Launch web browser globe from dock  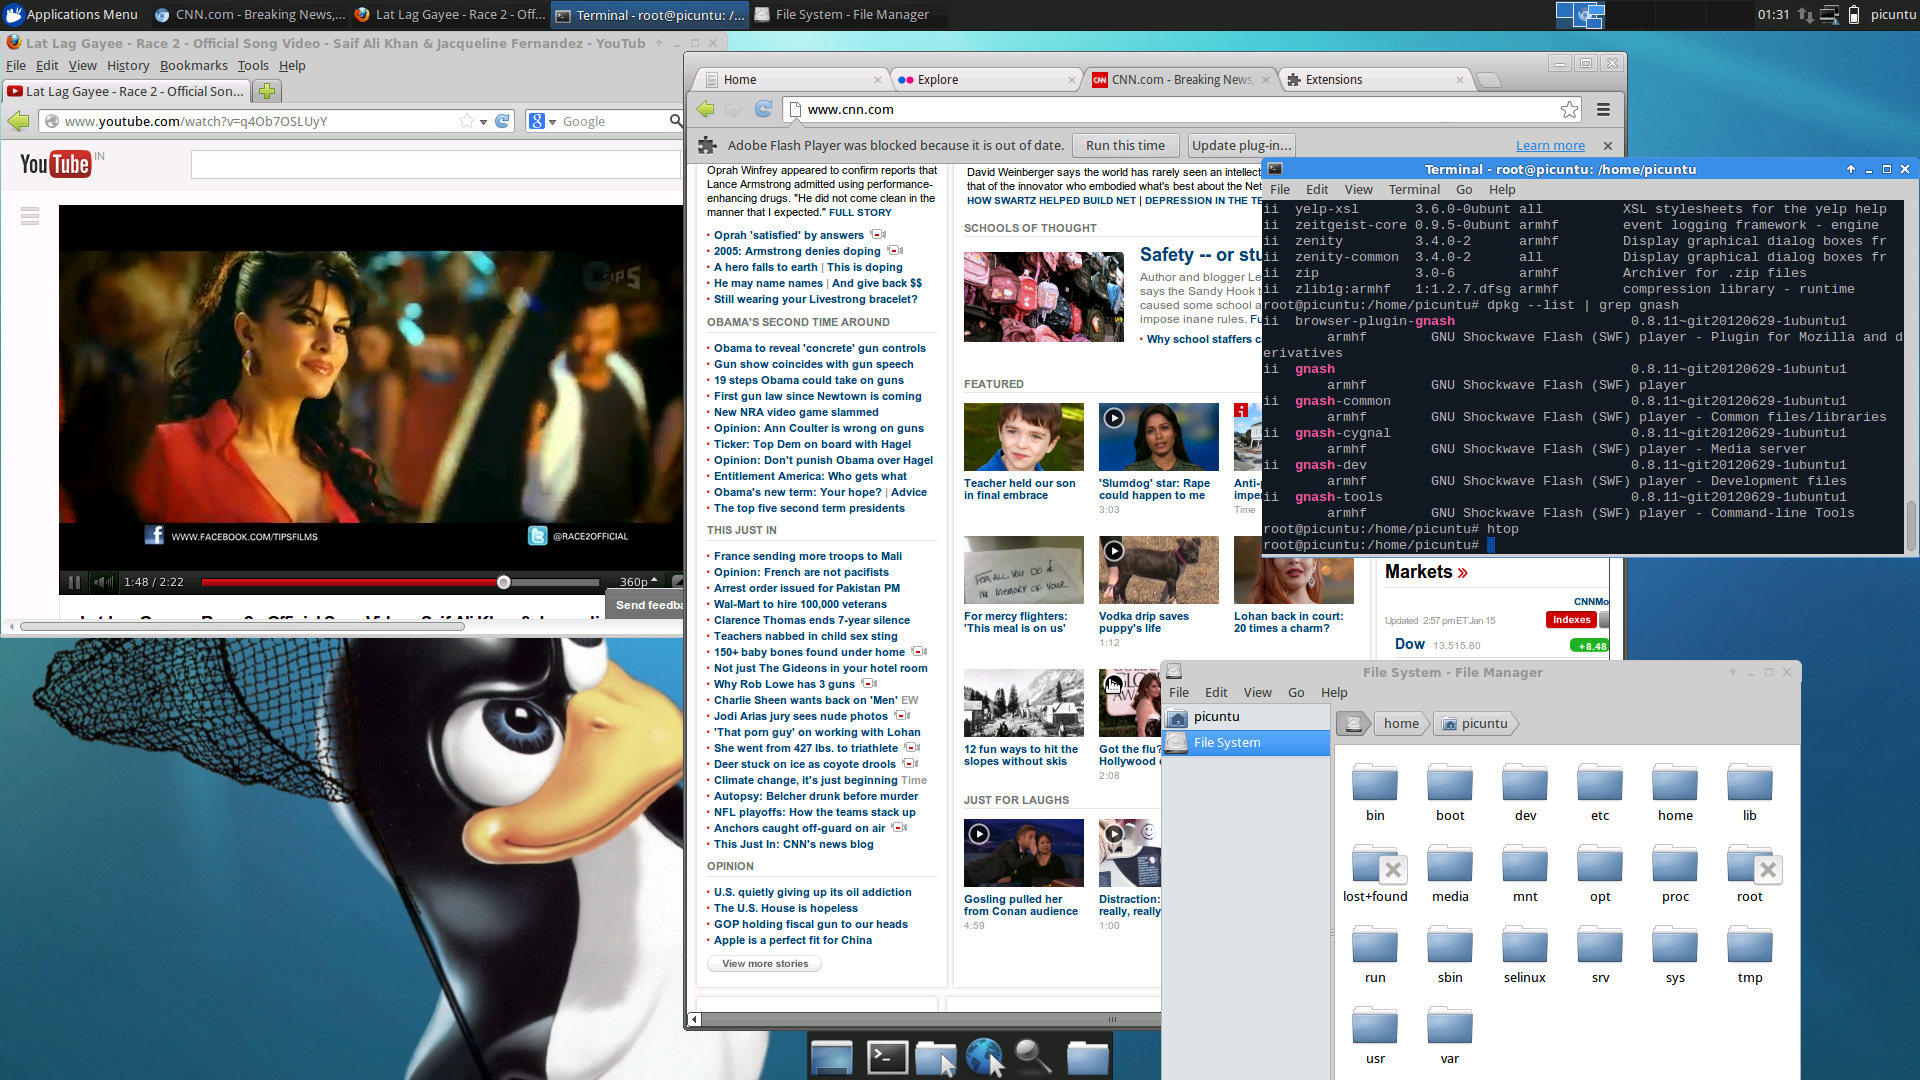(986, 1056)
